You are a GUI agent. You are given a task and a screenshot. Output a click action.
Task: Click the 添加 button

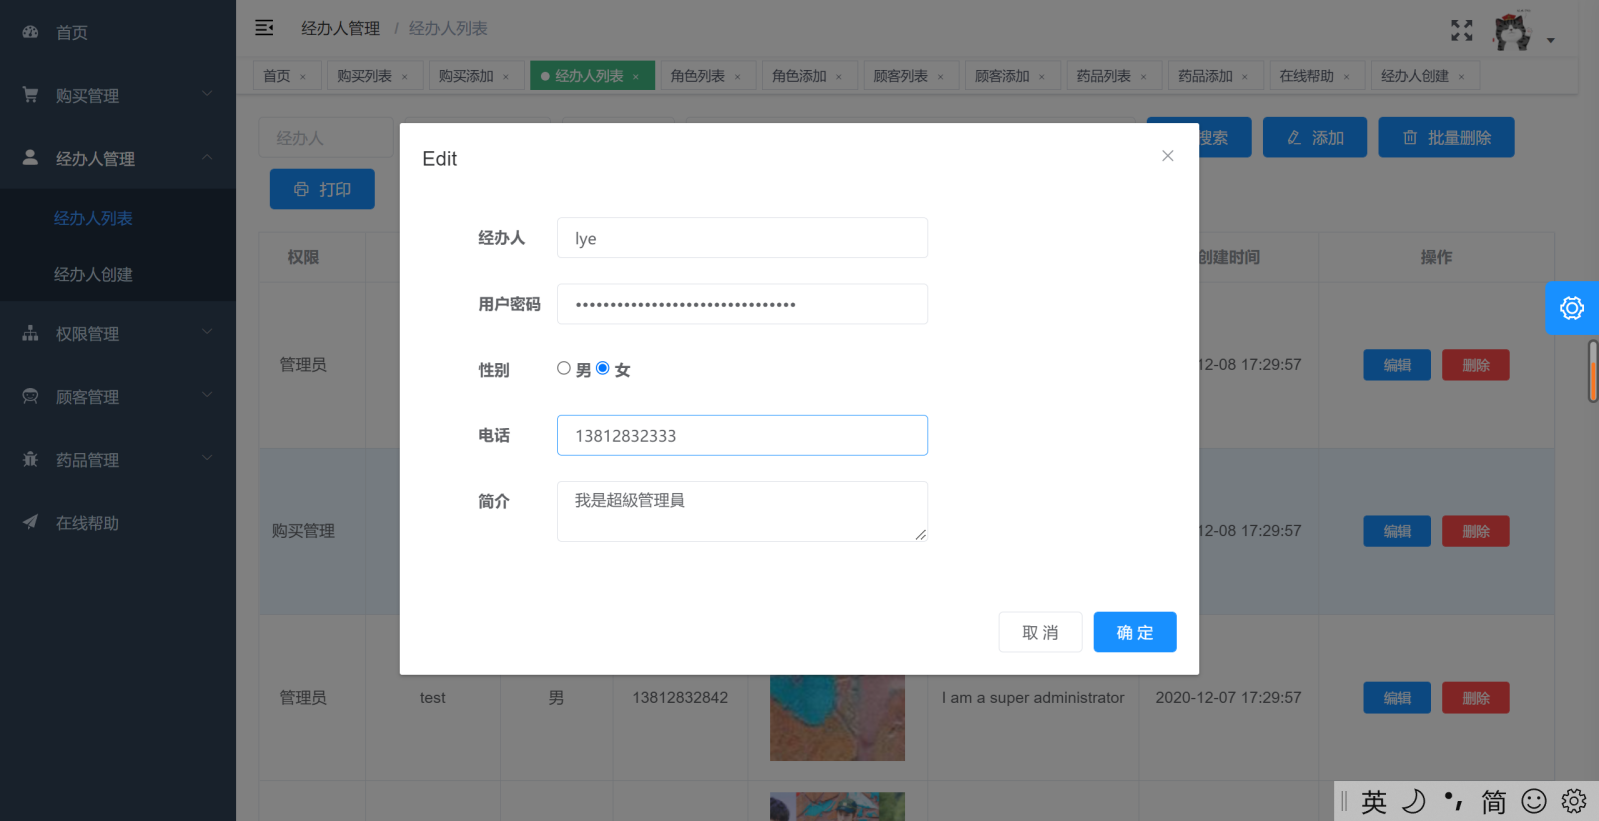[x=1315, y=137]
